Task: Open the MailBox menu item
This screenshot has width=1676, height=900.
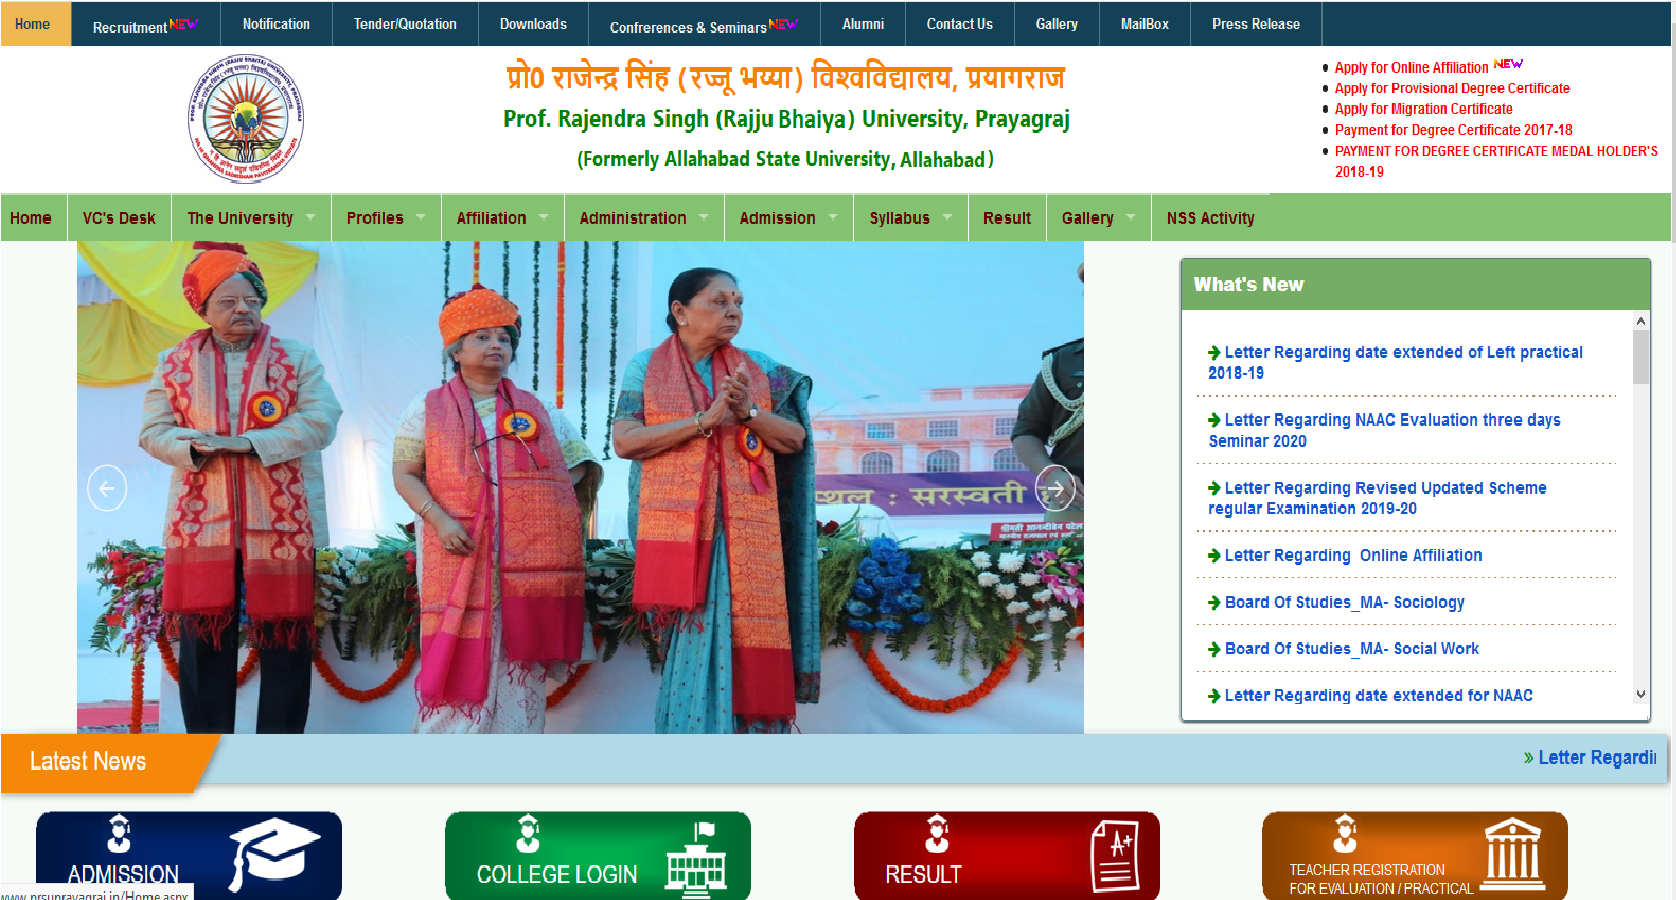Action: [1145, 24]
